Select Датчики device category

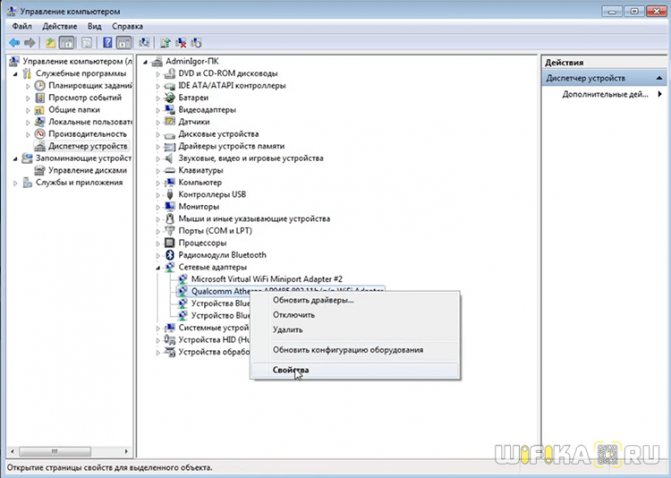[194, 122]
